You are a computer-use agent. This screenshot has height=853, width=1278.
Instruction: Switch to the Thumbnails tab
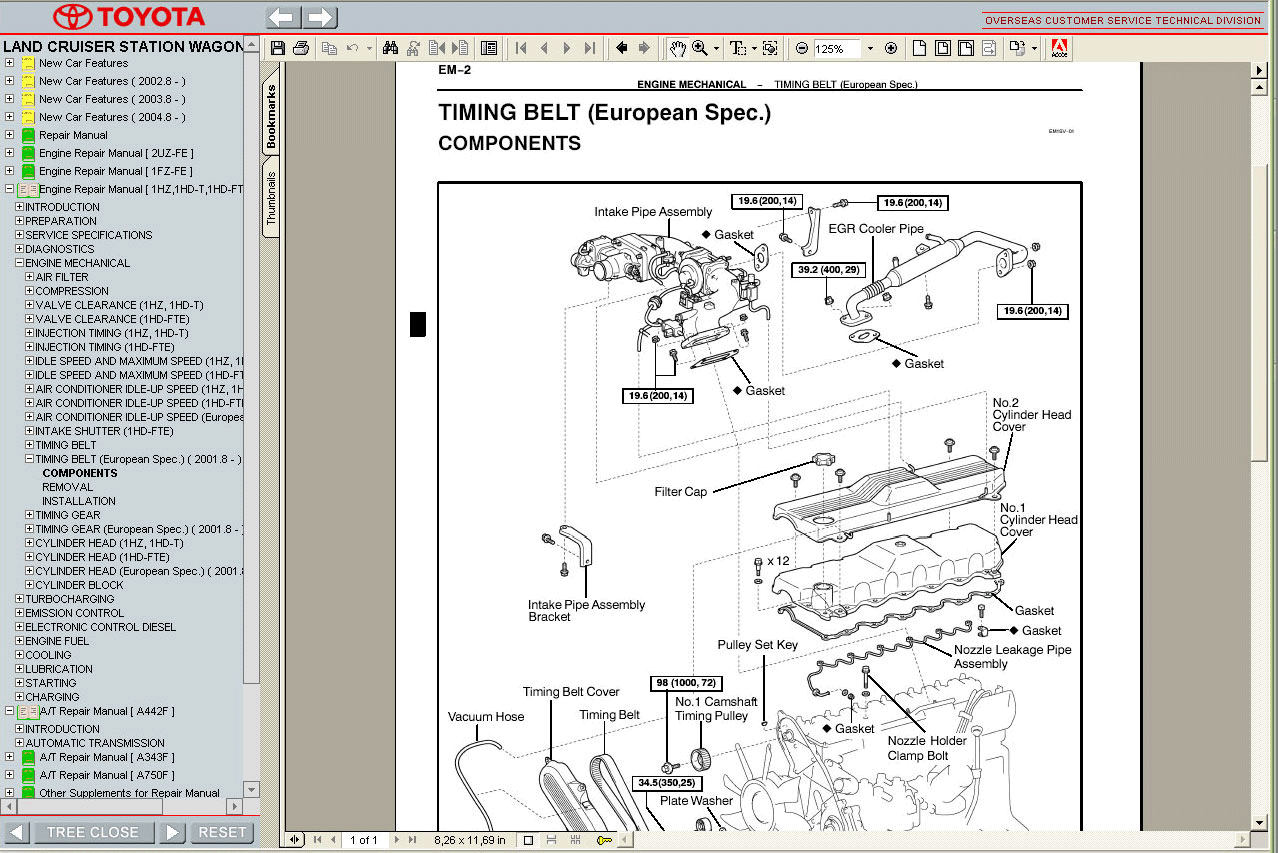271,198
